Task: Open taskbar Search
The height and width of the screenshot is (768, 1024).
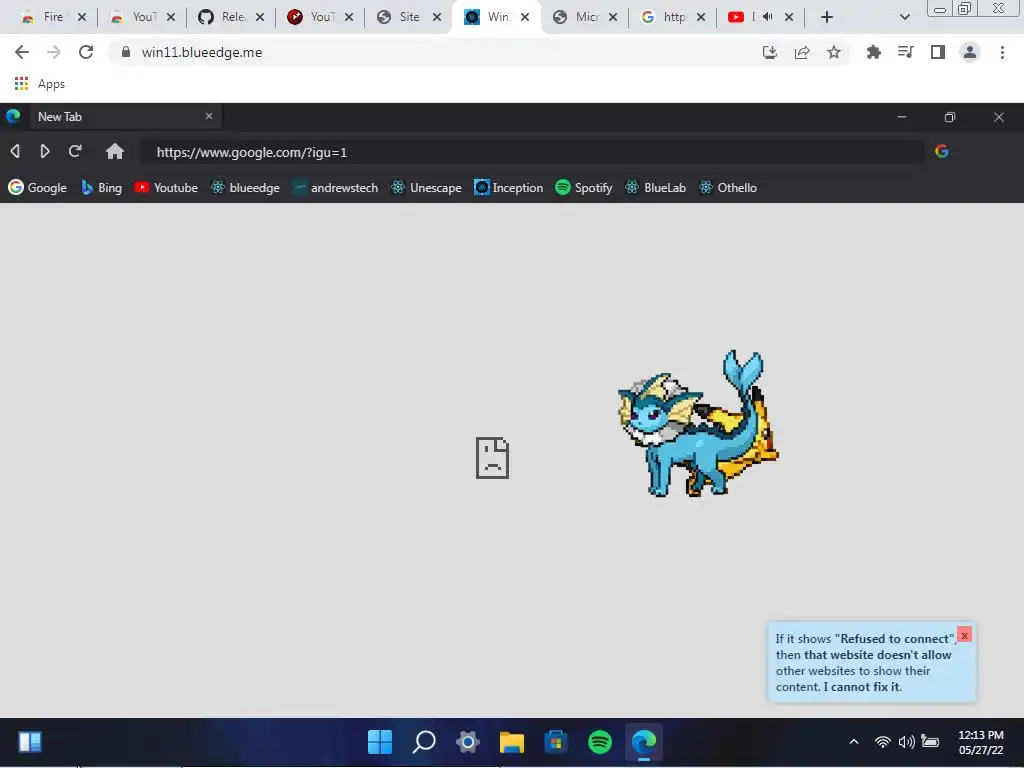Action: click(424, 742)
